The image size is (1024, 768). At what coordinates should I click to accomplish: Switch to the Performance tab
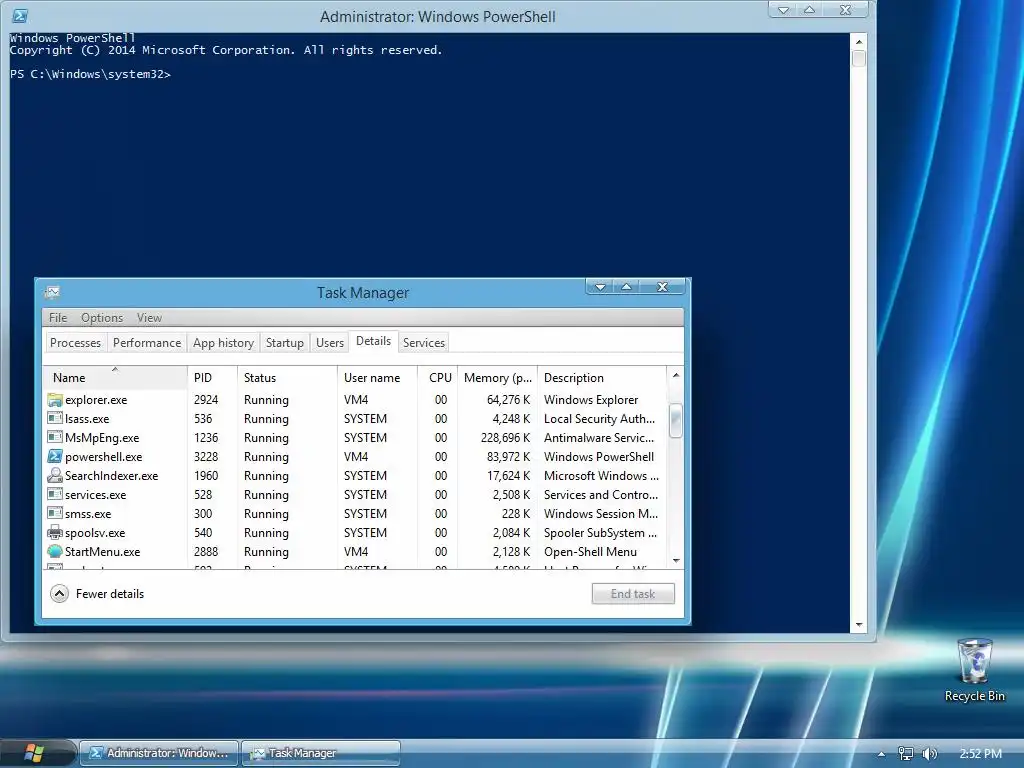coord(147,343)
